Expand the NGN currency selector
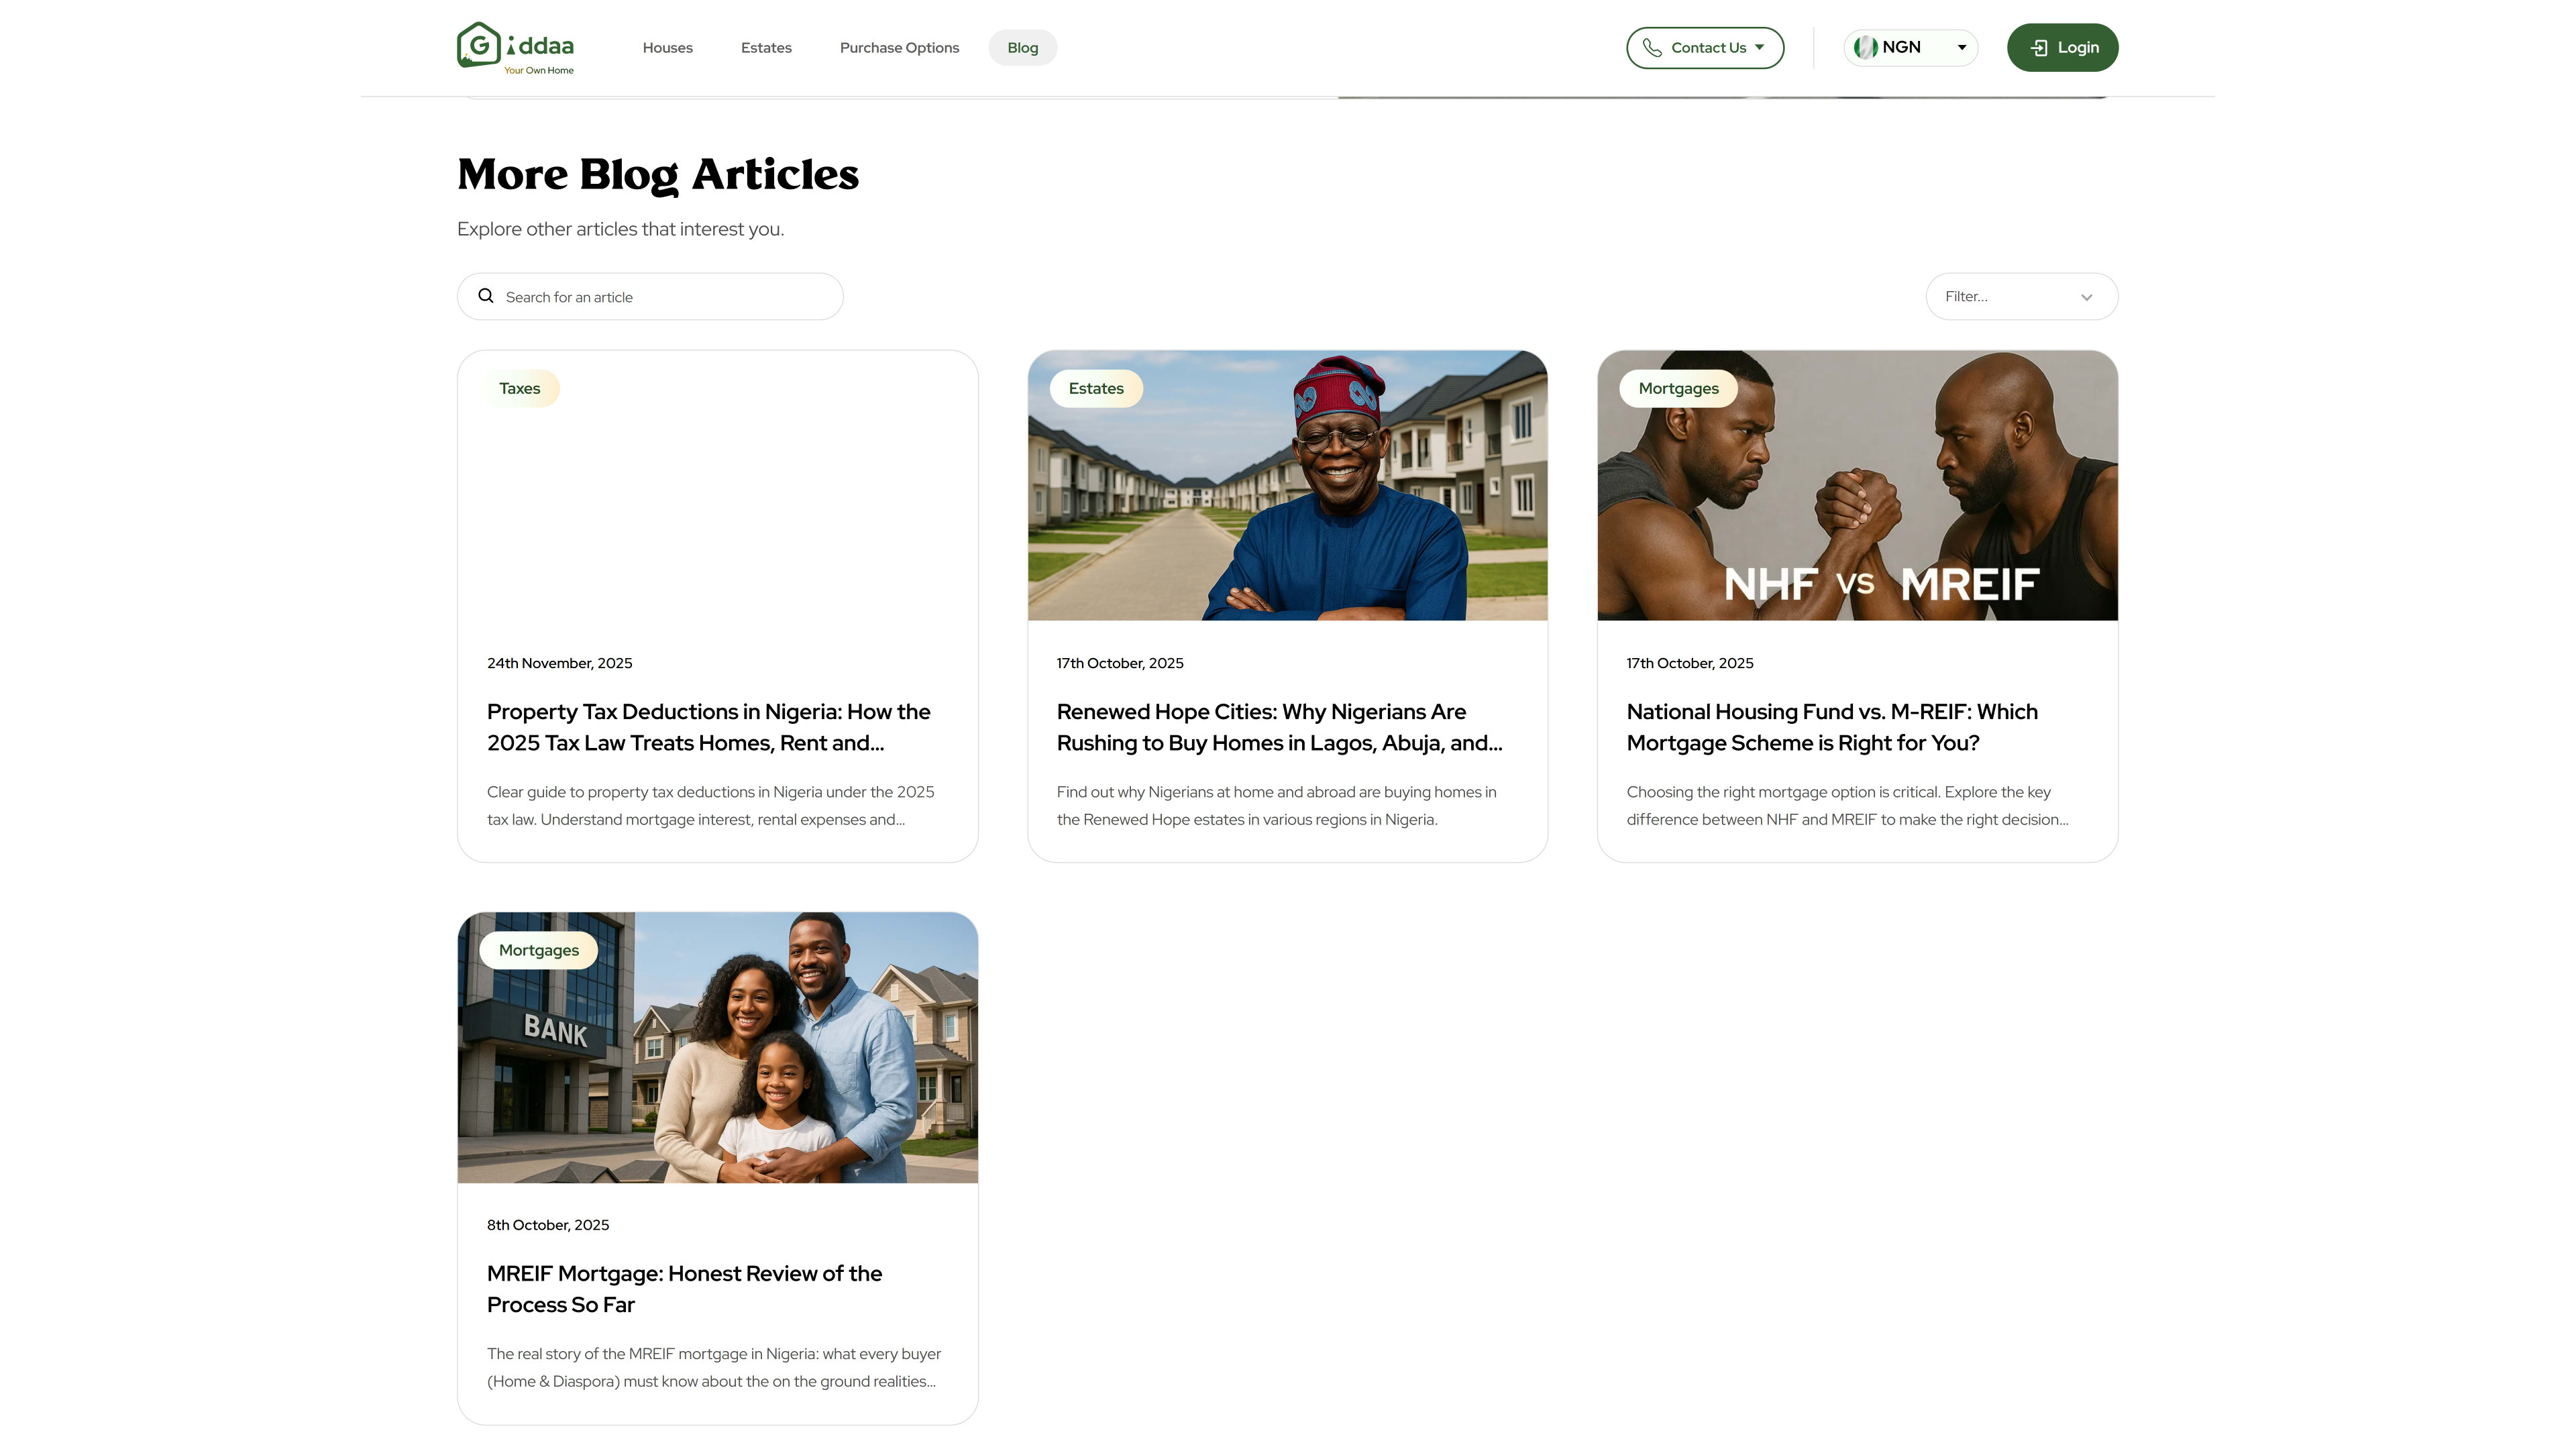 pyautogui.click(x=1960, y=46)
